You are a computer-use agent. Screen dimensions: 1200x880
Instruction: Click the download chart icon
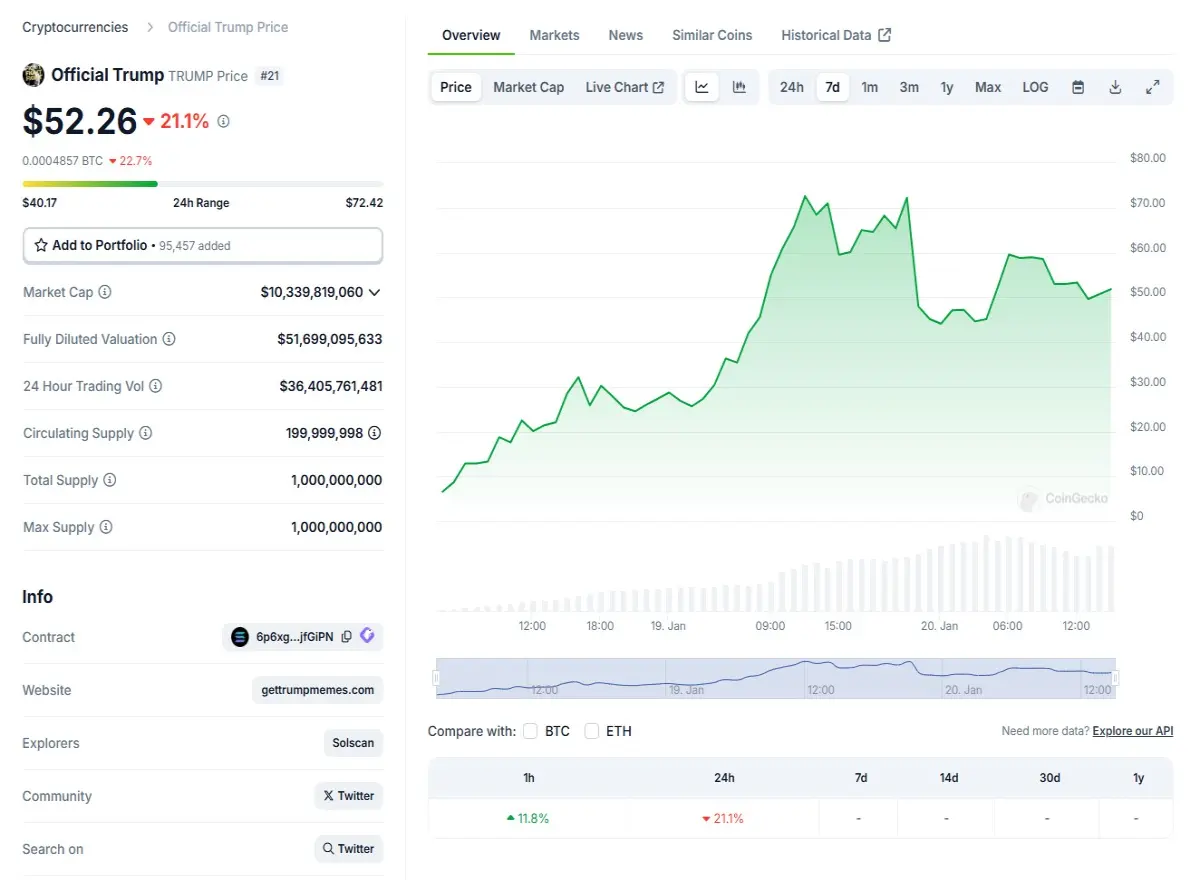[1115, 87]
